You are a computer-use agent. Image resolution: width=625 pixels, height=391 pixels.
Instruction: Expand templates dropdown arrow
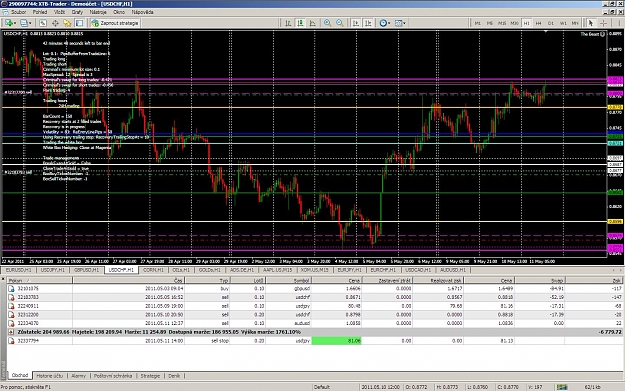(x=405, y=23)
